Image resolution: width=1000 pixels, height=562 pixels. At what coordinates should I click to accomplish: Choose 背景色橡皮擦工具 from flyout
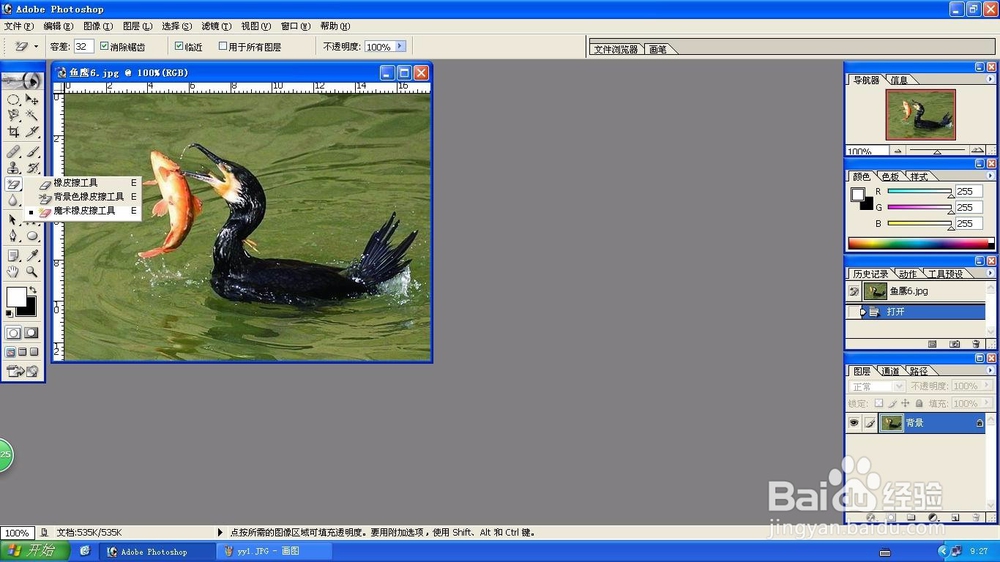pyautogui.click(x=87, y=197)
